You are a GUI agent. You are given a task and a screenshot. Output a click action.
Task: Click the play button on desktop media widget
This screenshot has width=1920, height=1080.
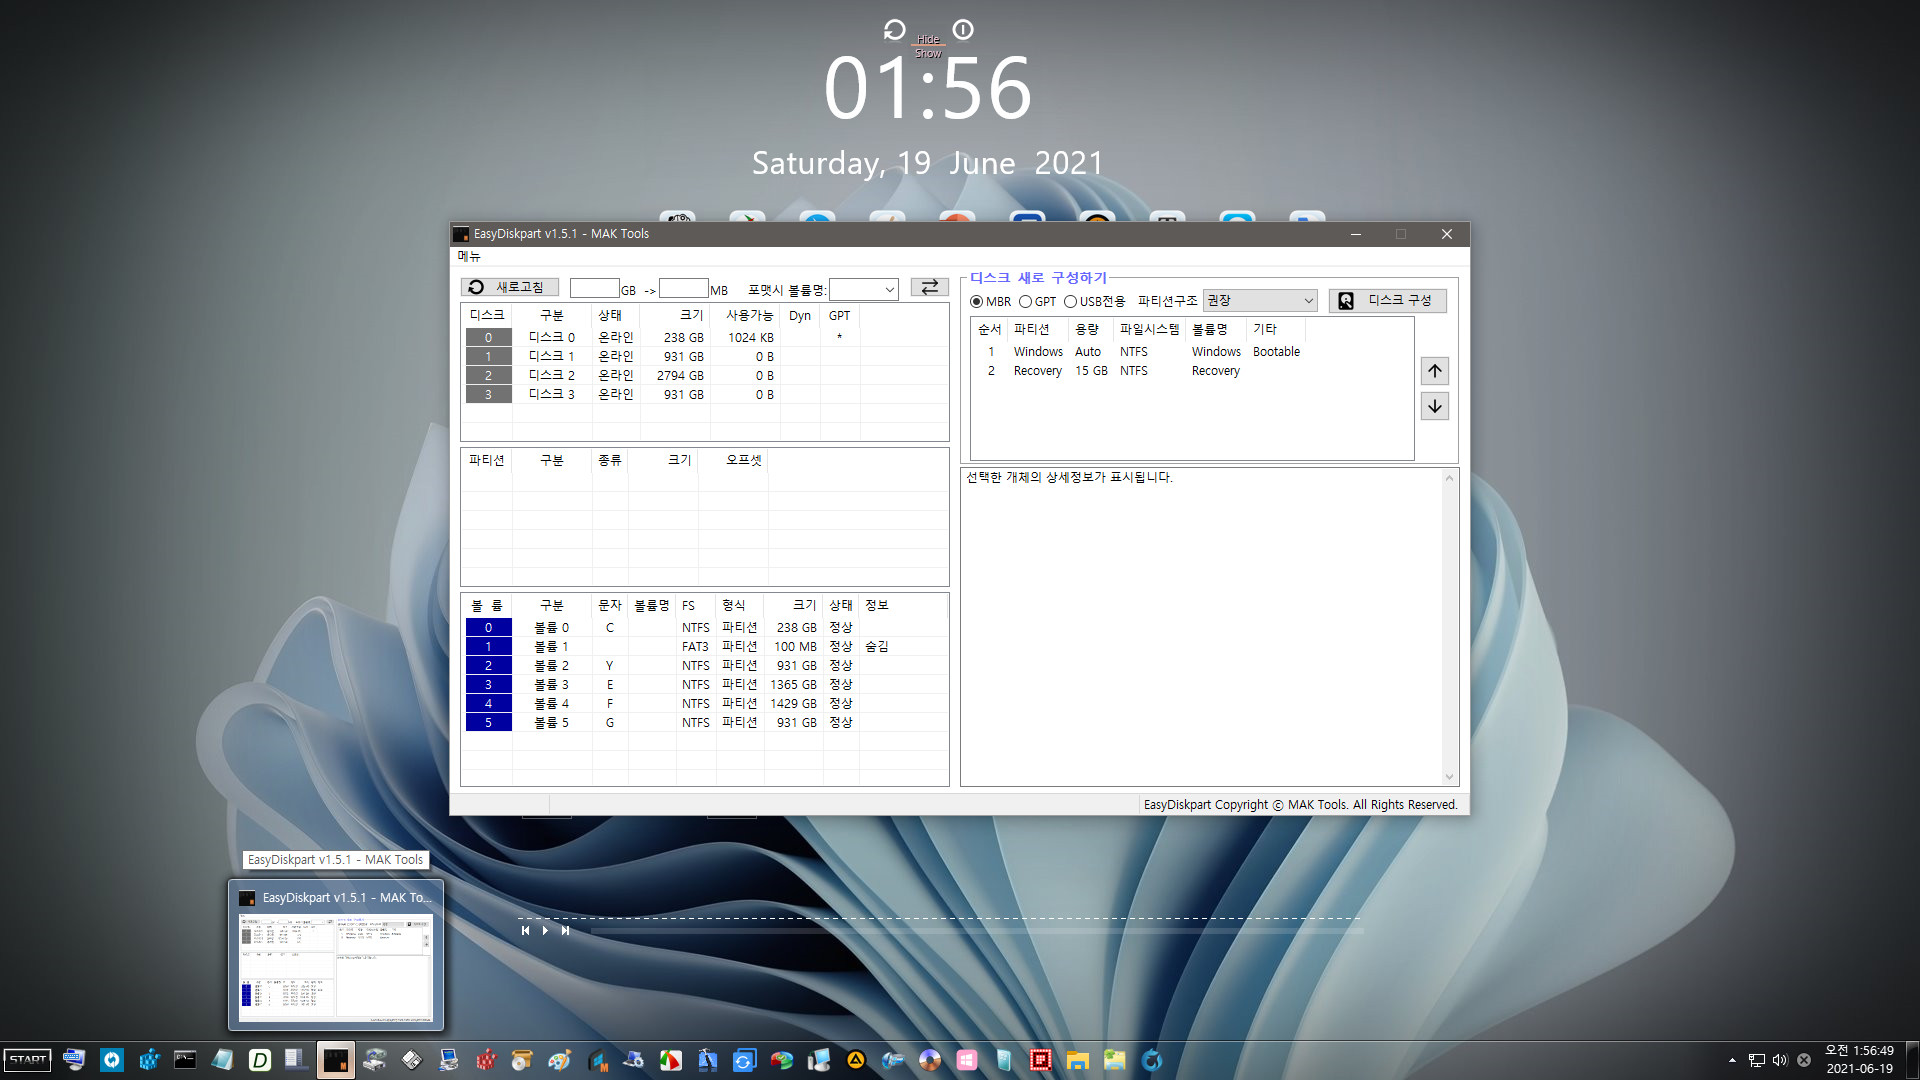(545, 930)
